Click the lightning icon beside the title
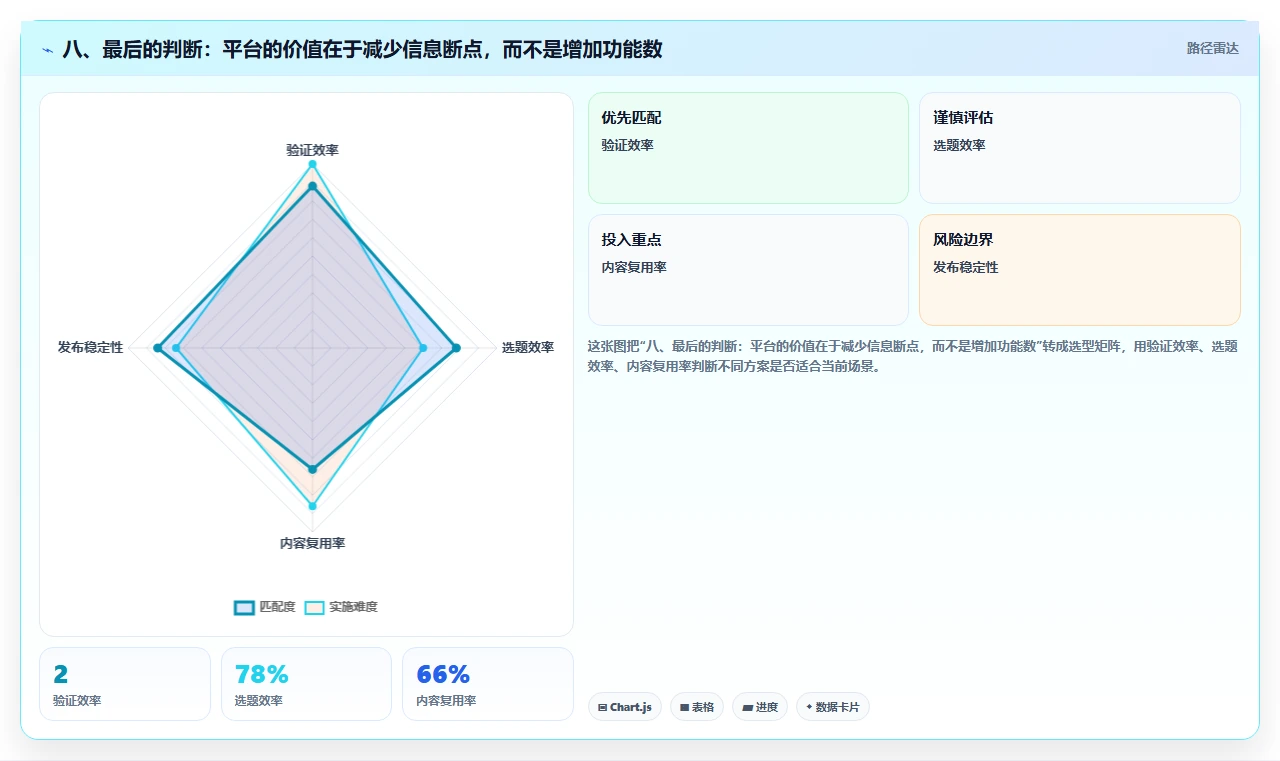Image resolution: width=1280 pixels, height=761 pixels. [x=48, y=49]
